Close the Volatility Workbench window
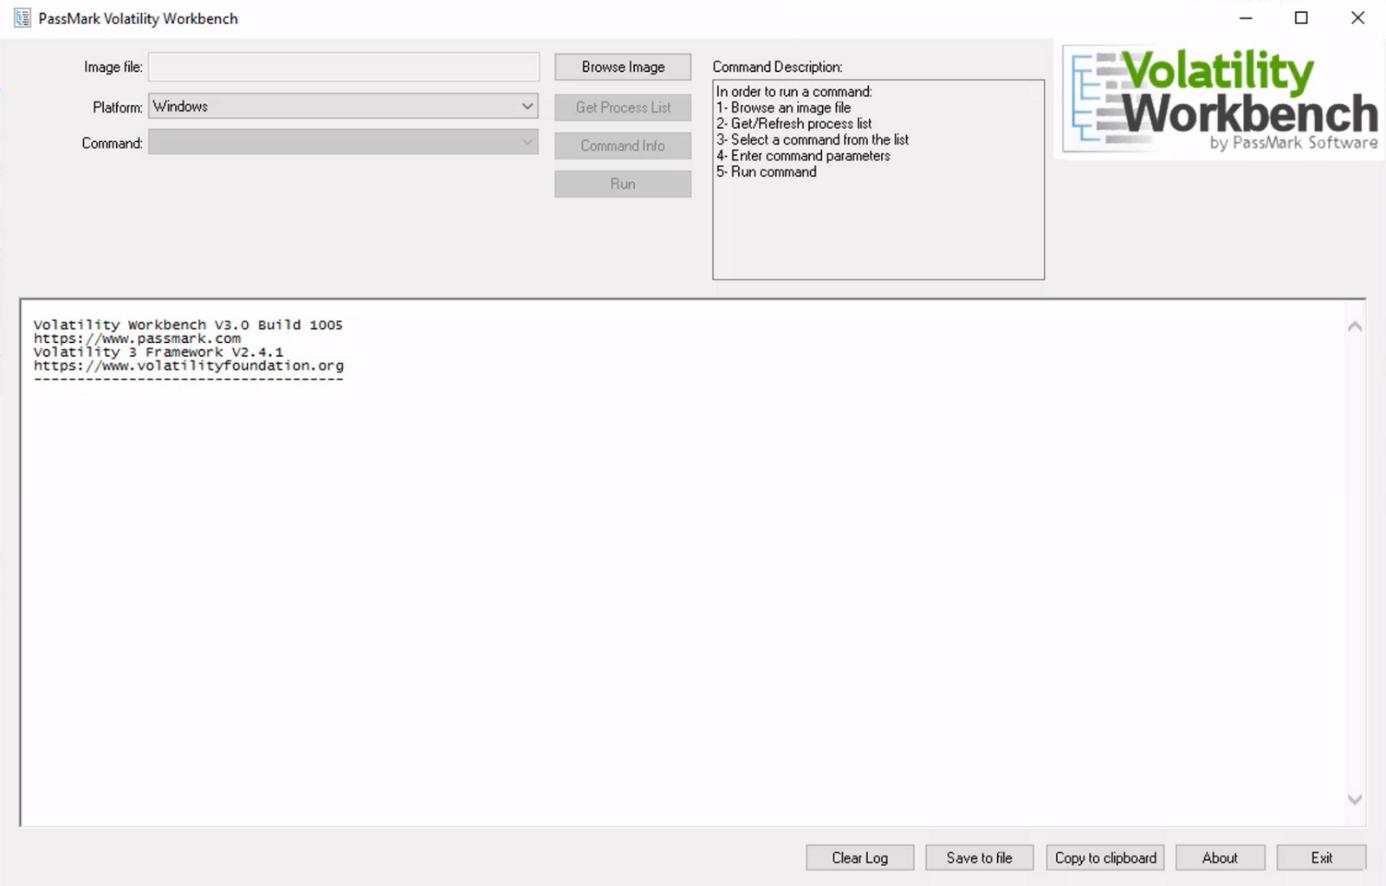This screenshot has height=886, width=1386. coord(1357,18)
